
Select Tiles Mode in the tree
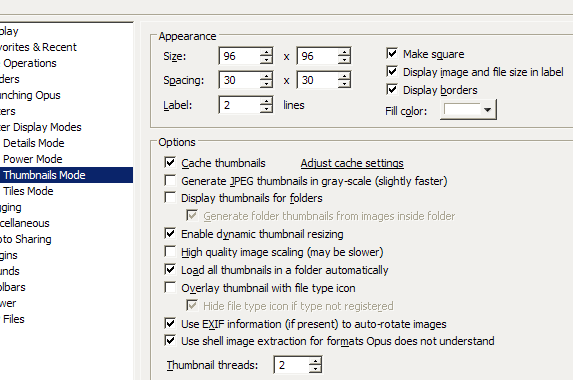pyautogui.click(x=28, y=191)
